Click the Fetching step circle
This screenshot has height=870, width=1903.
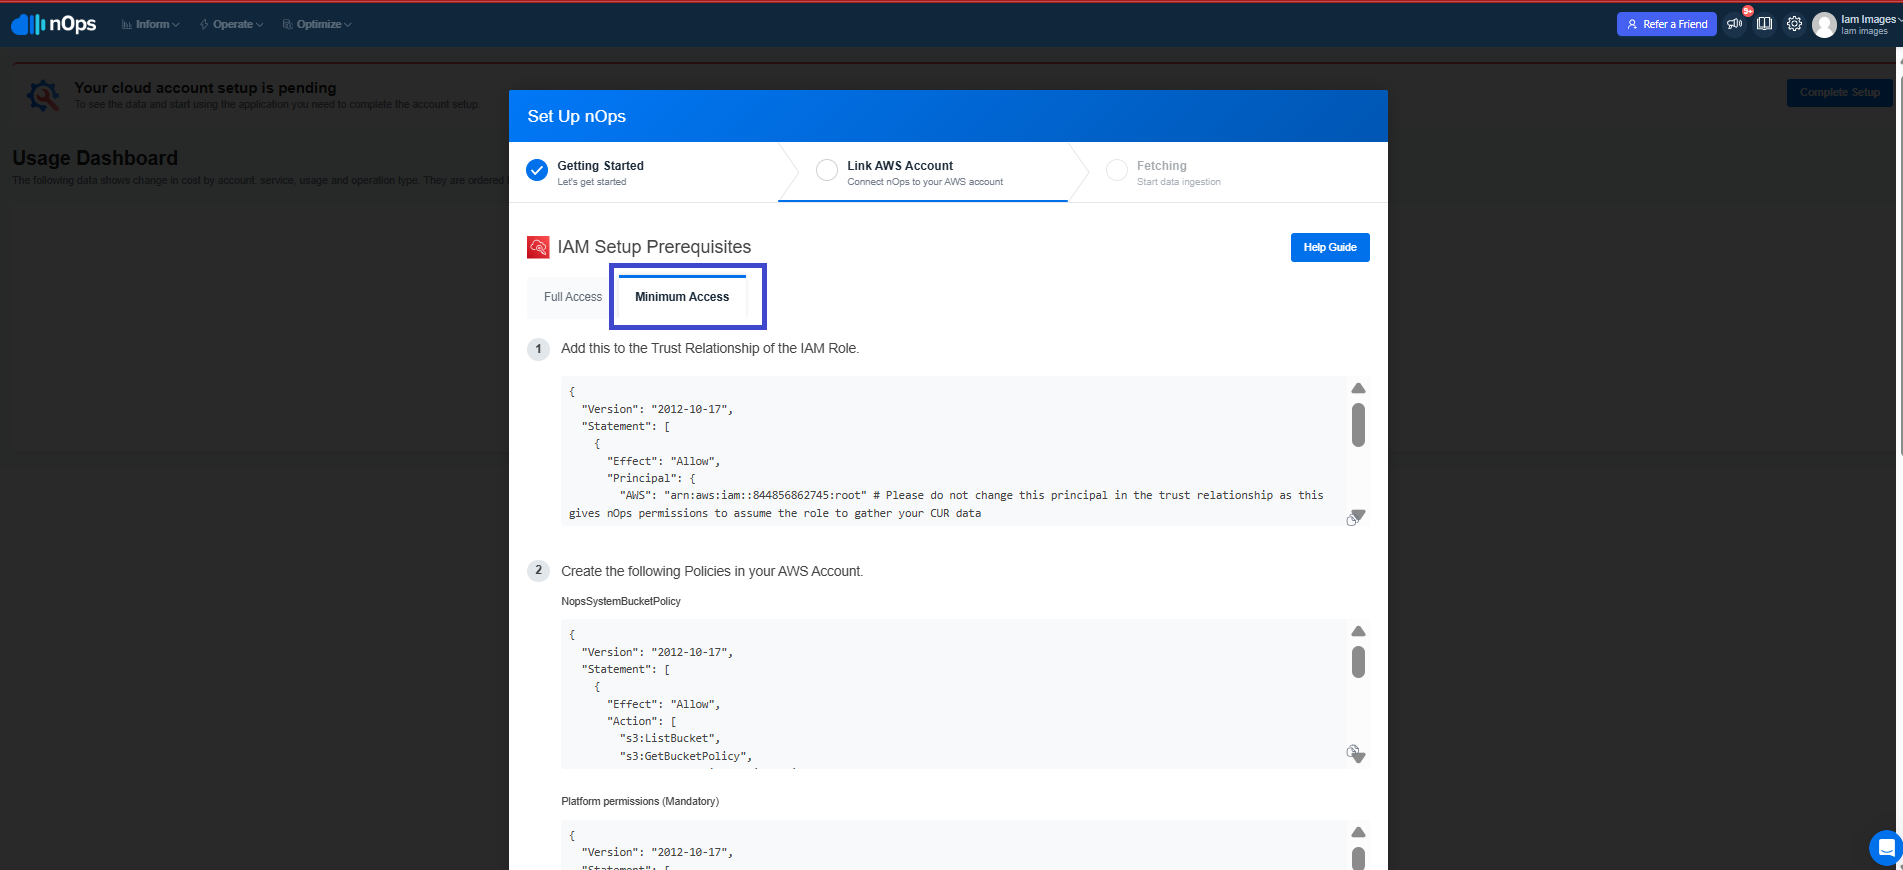coord(1117,170)
